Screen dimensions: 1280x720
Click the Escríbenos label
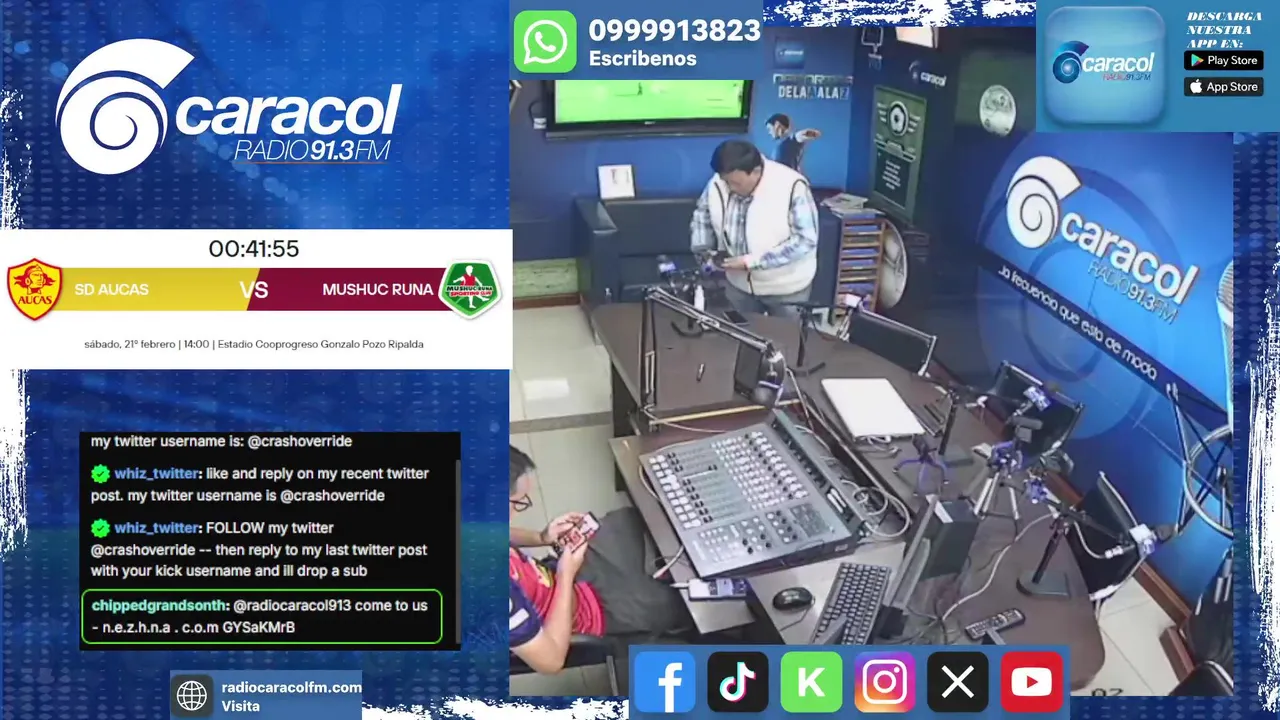642,59
